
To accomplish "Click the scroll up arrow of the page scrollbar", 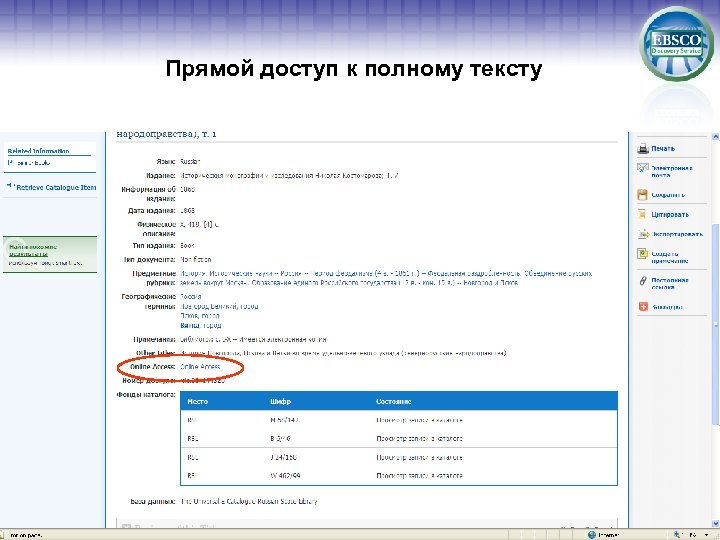I will pyautogui.click(x=715, y=136).
